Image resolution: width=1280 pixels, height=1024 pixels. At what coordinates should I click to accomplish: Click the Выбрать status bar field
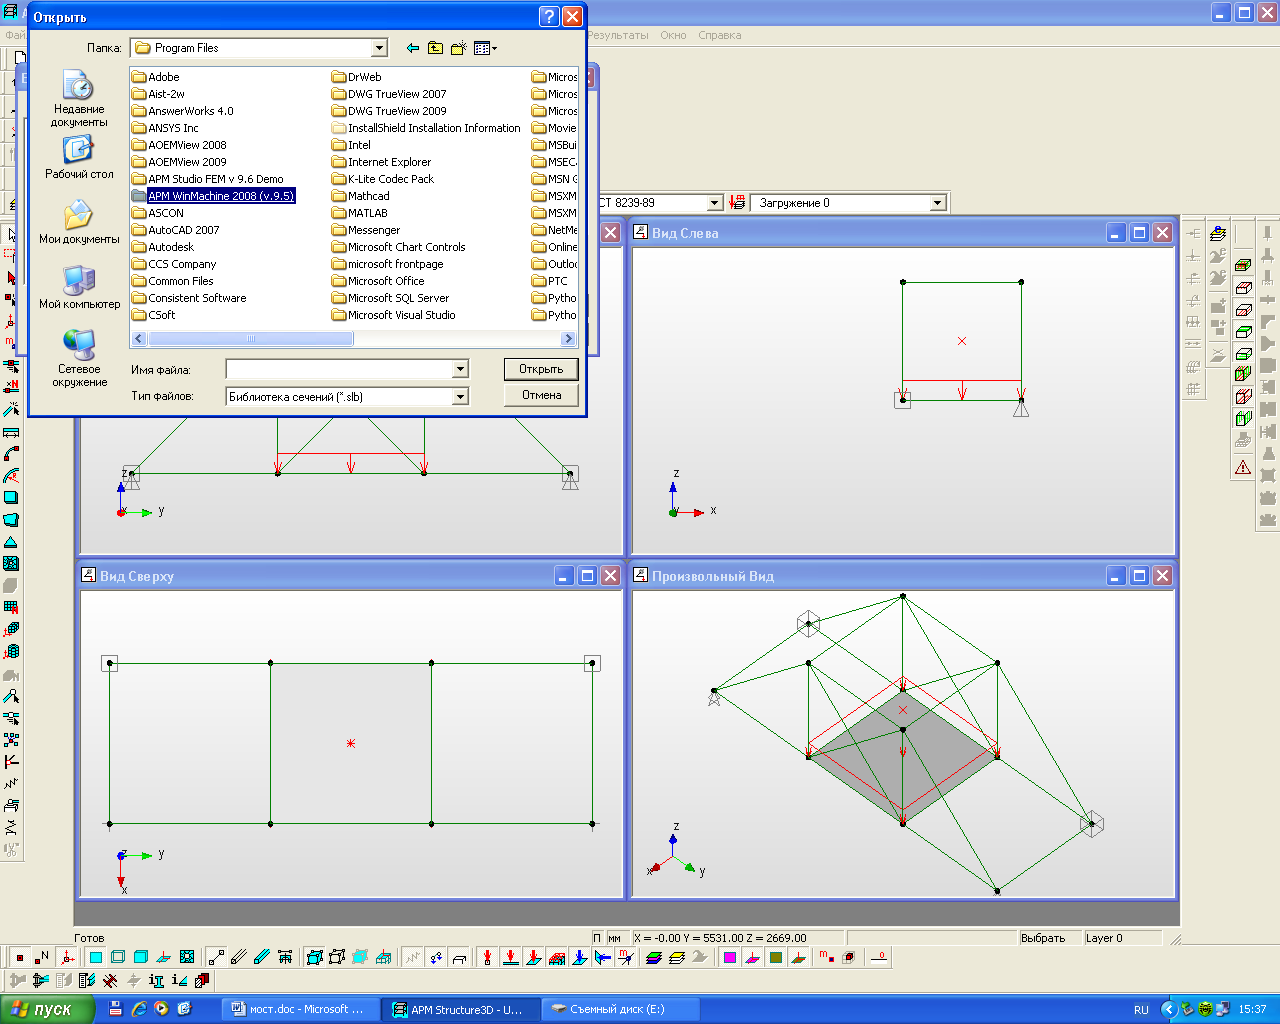pyautogui.click(x=1049, y=938)
